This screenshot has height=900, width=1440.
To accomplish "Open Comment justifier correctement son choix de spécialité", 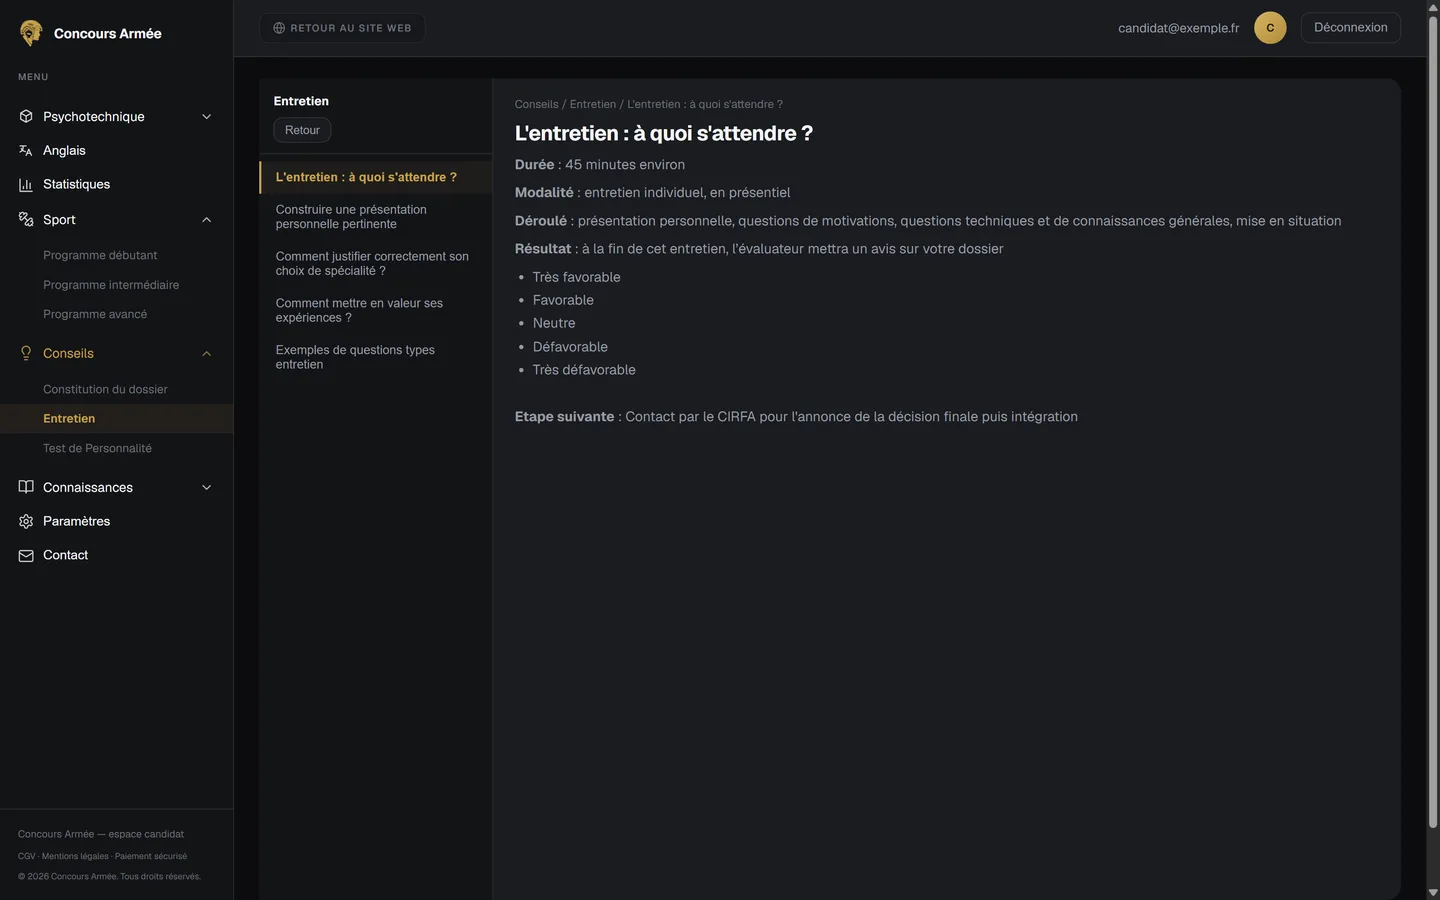I will tap(376, 264).
